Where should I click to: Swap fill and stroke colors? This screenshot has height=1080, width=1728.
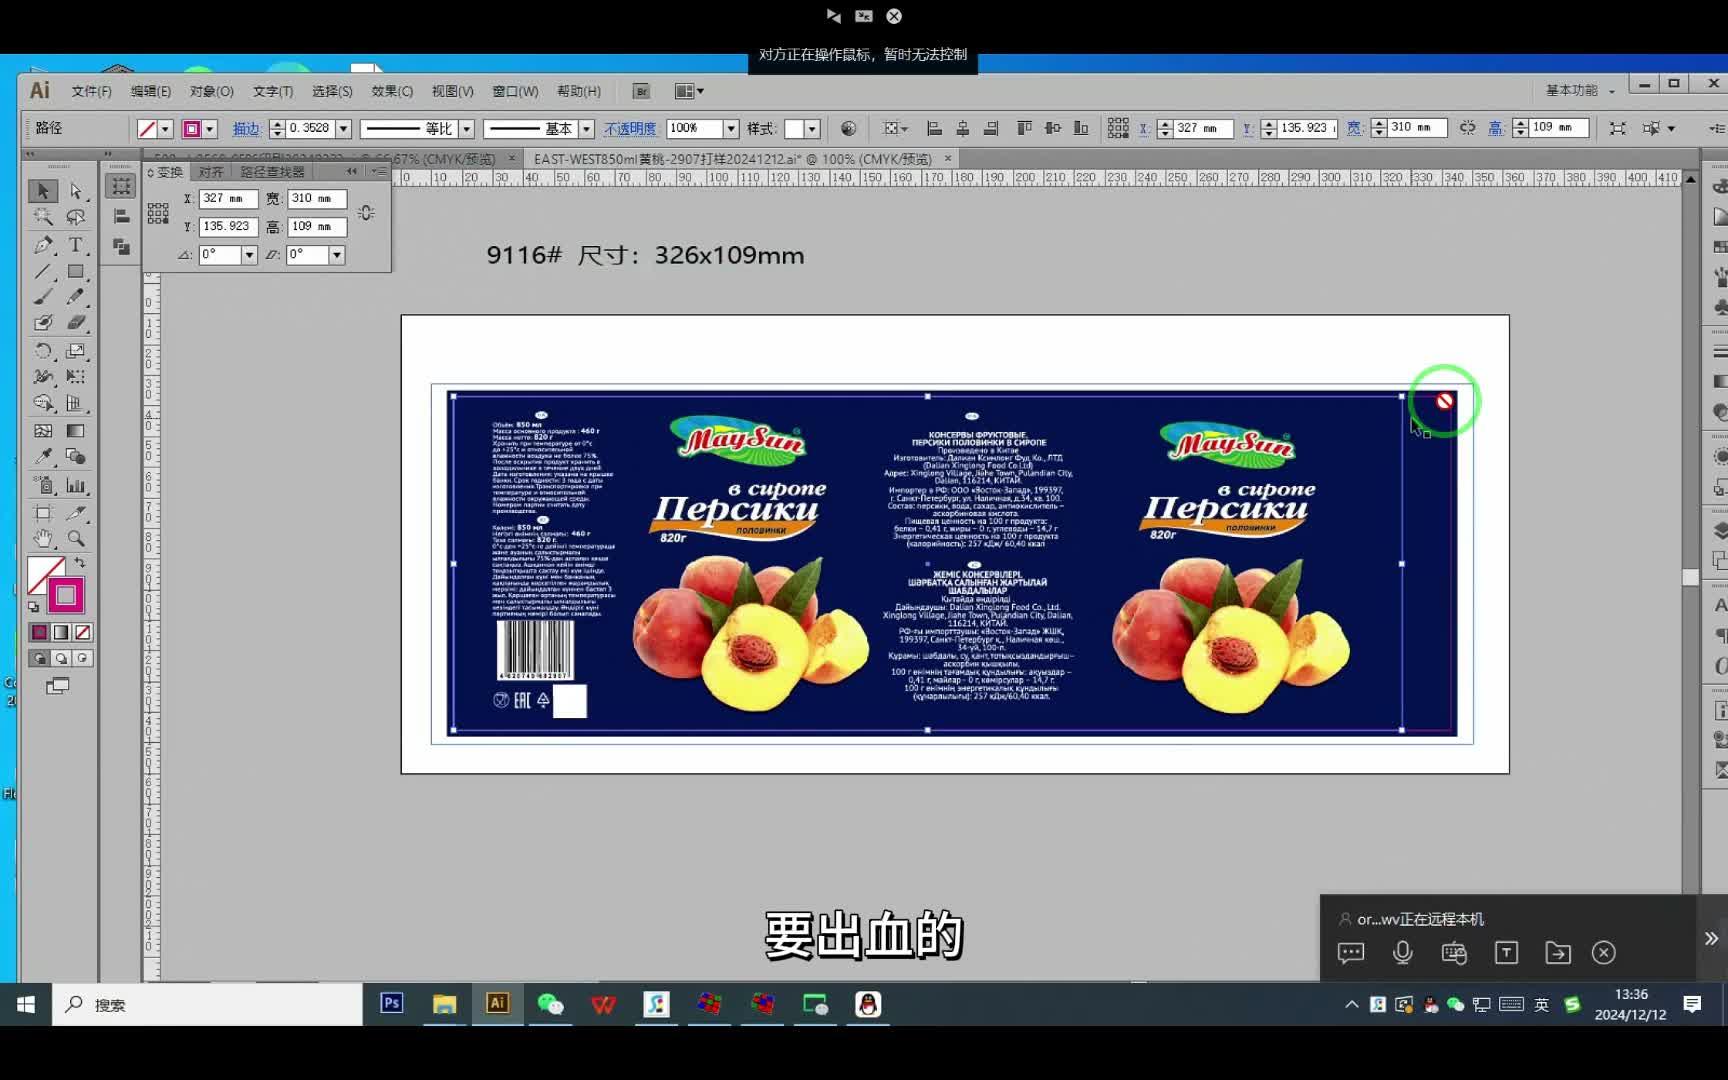(80, 563)
